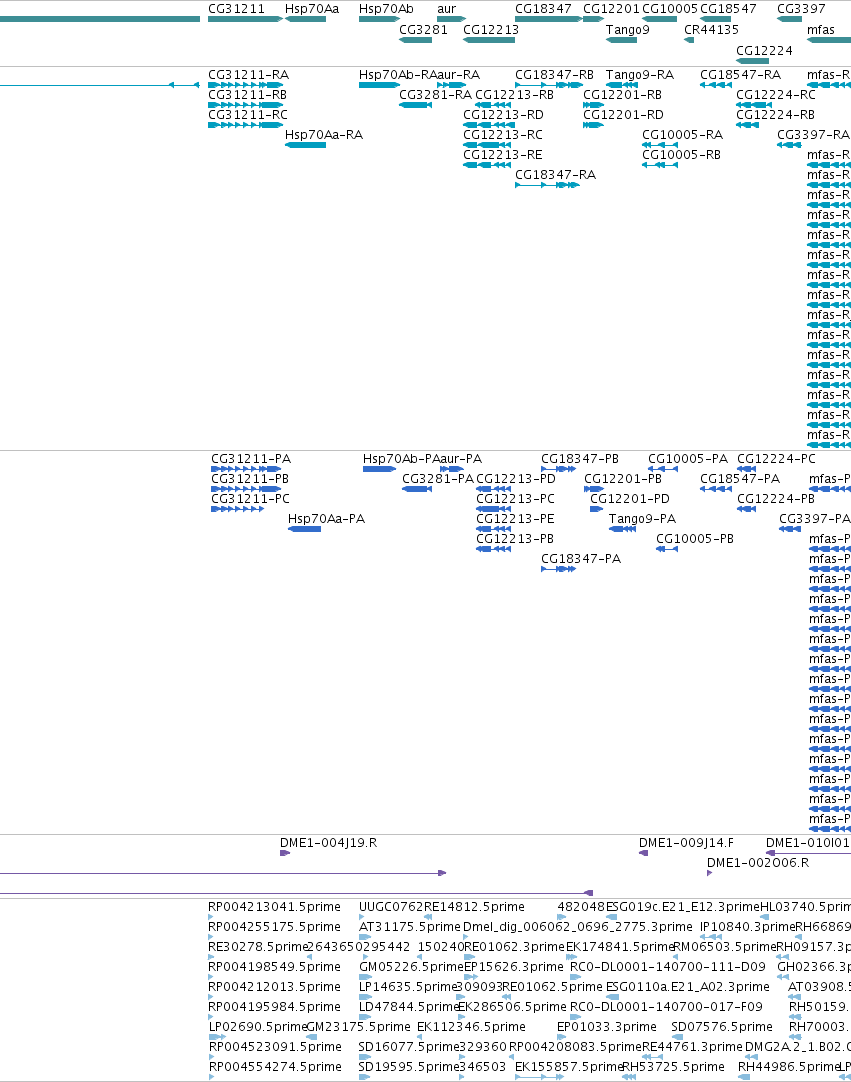This screenshot has height=1082, width=851.
Task: Click the CG31211-PC protein label
Action: [x=251, y=499]
